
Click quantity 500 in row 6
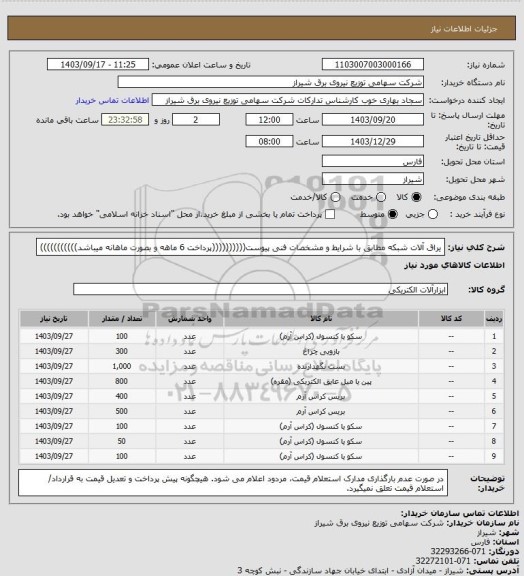point(122,411)
